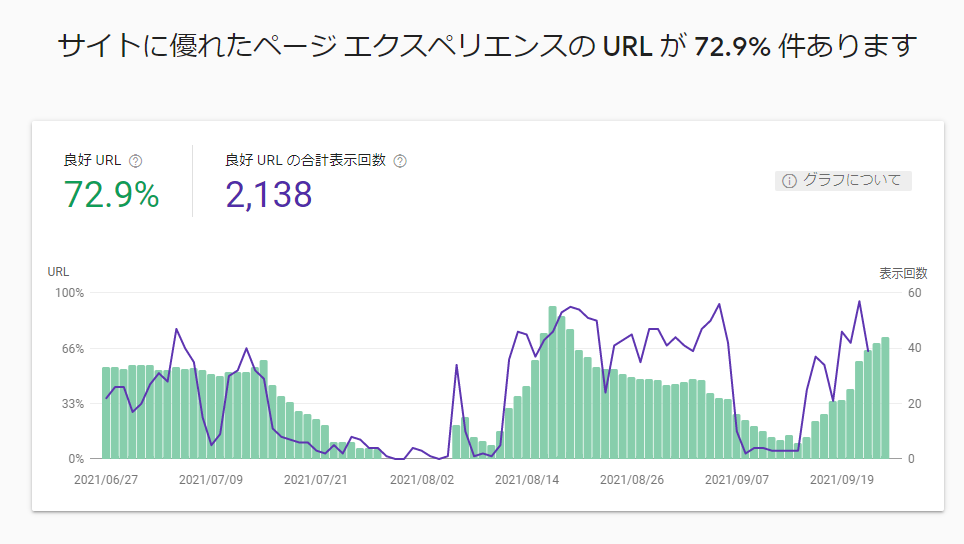Click the 2021/09/19 date label
964x544 pixels.
tap(842, 479)
